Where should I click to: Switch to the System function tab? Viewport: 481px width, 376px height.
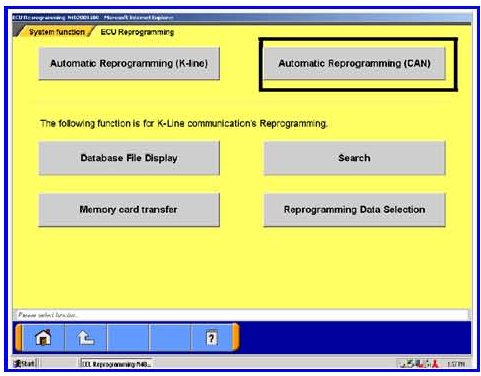click(56, 32)
